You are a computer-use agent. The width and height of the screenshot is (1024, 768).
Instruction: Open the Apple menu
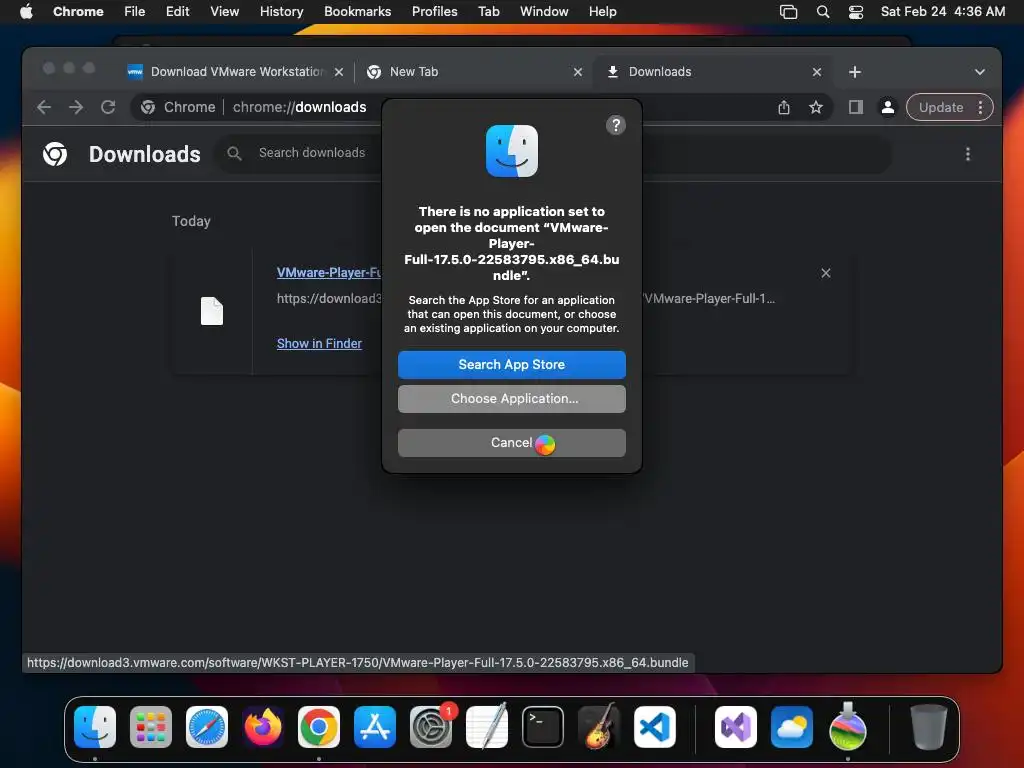[26, 12]
